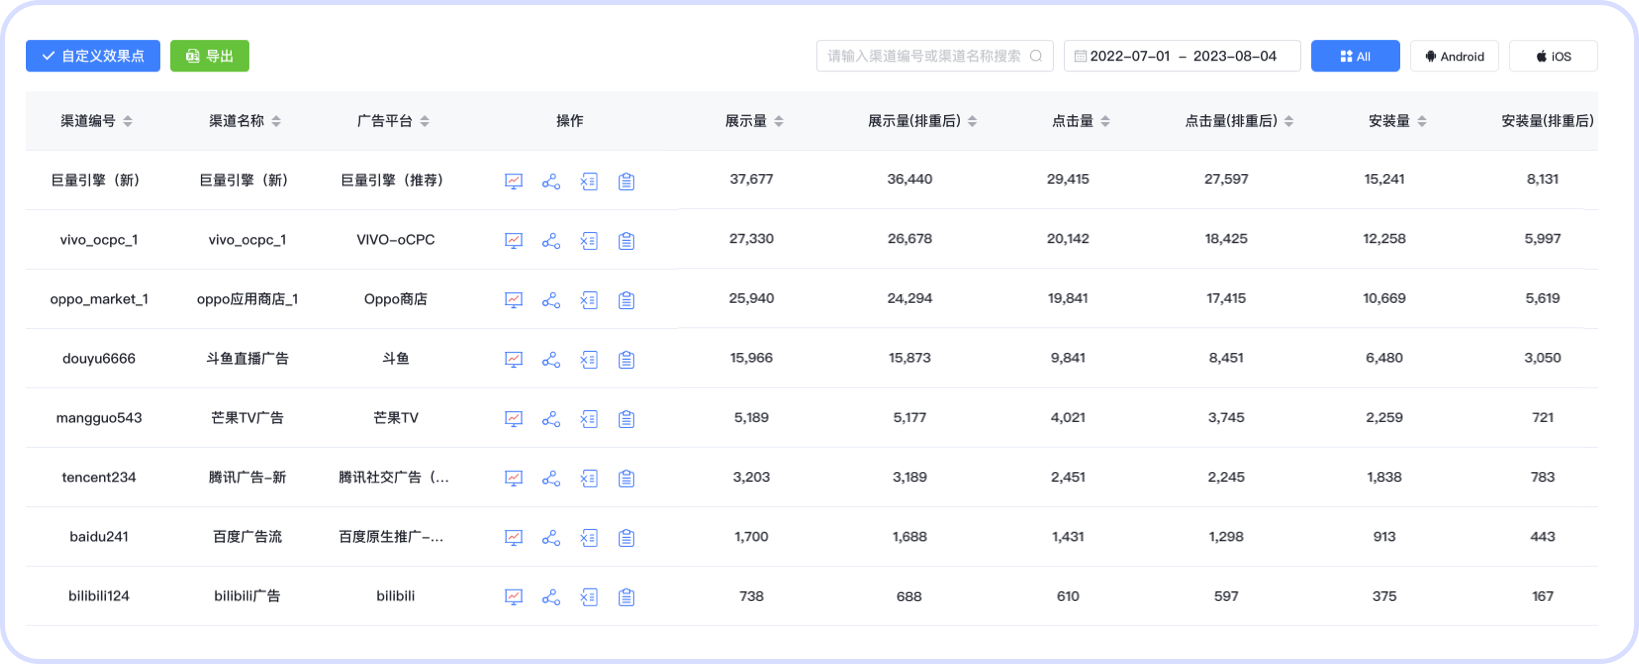The image size is (1639, 664).
Task: Click platform cell 腾讯社交广告（...
Action: 394,477
